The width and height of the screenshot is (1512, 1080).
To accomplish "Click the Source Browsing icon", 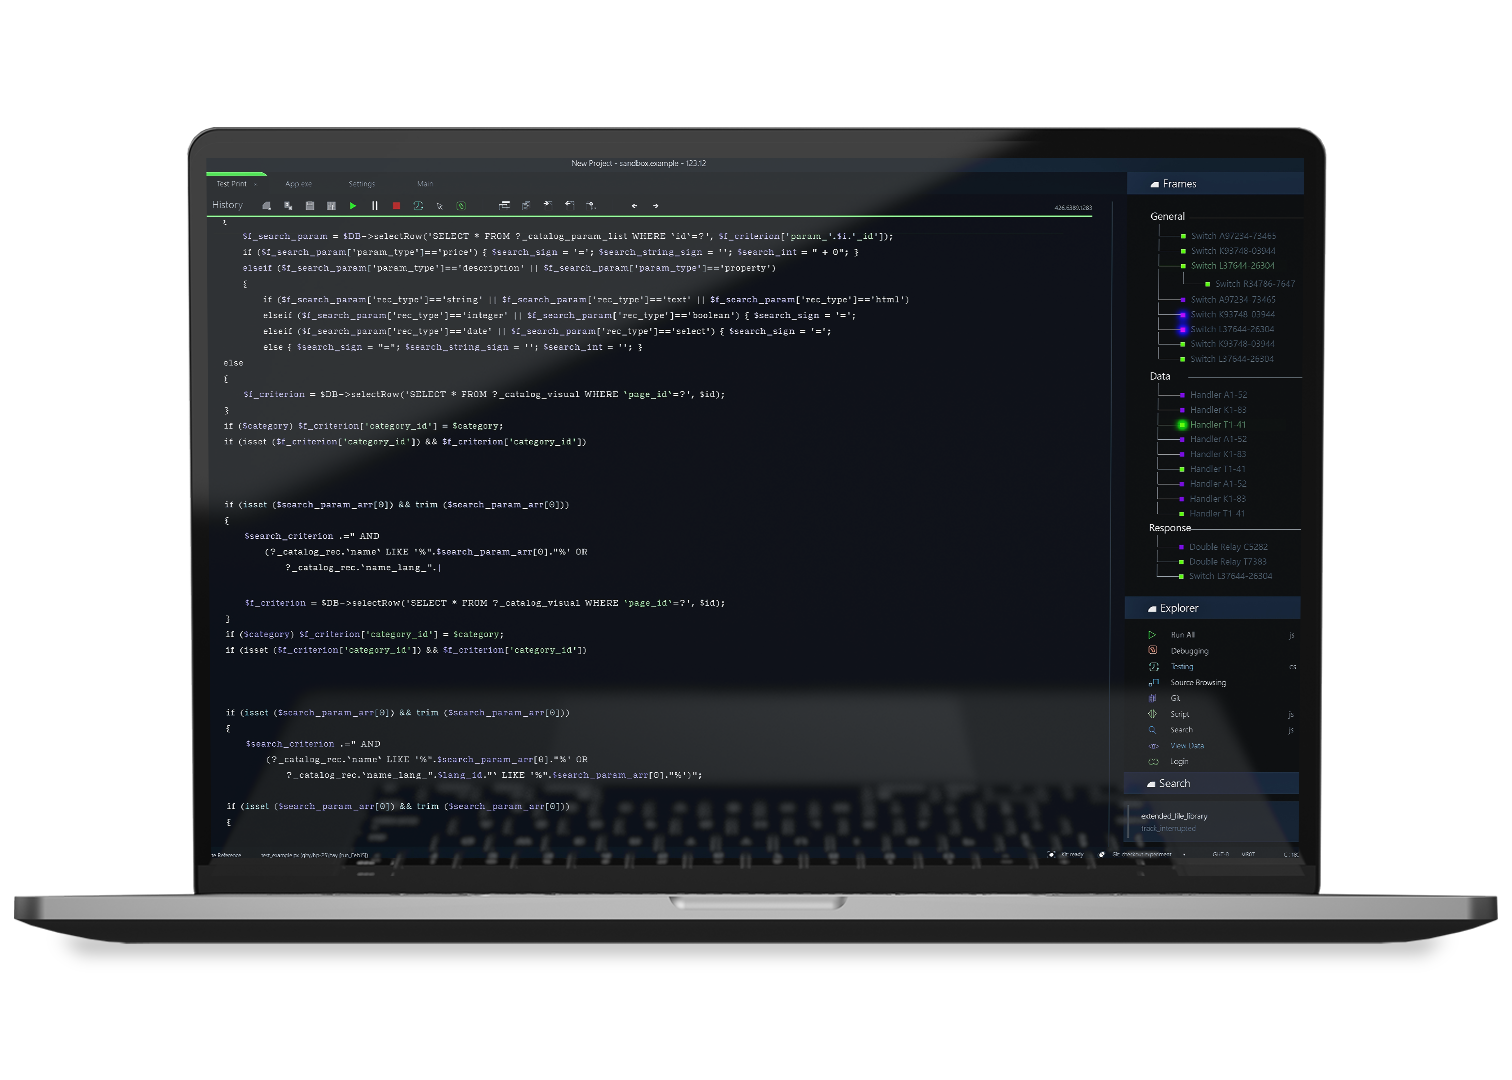I will click(1153, 682).
